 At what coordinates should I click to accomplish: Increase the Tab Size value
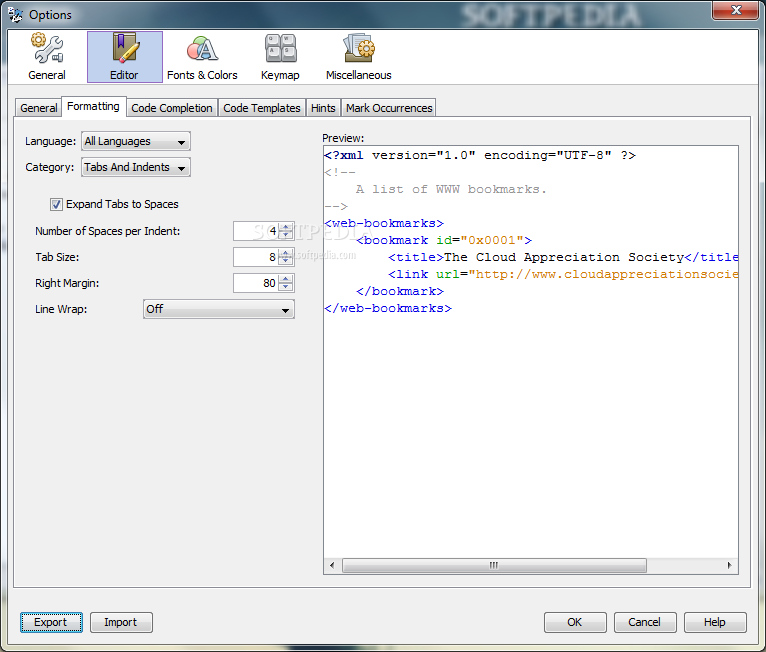[286, 252]
